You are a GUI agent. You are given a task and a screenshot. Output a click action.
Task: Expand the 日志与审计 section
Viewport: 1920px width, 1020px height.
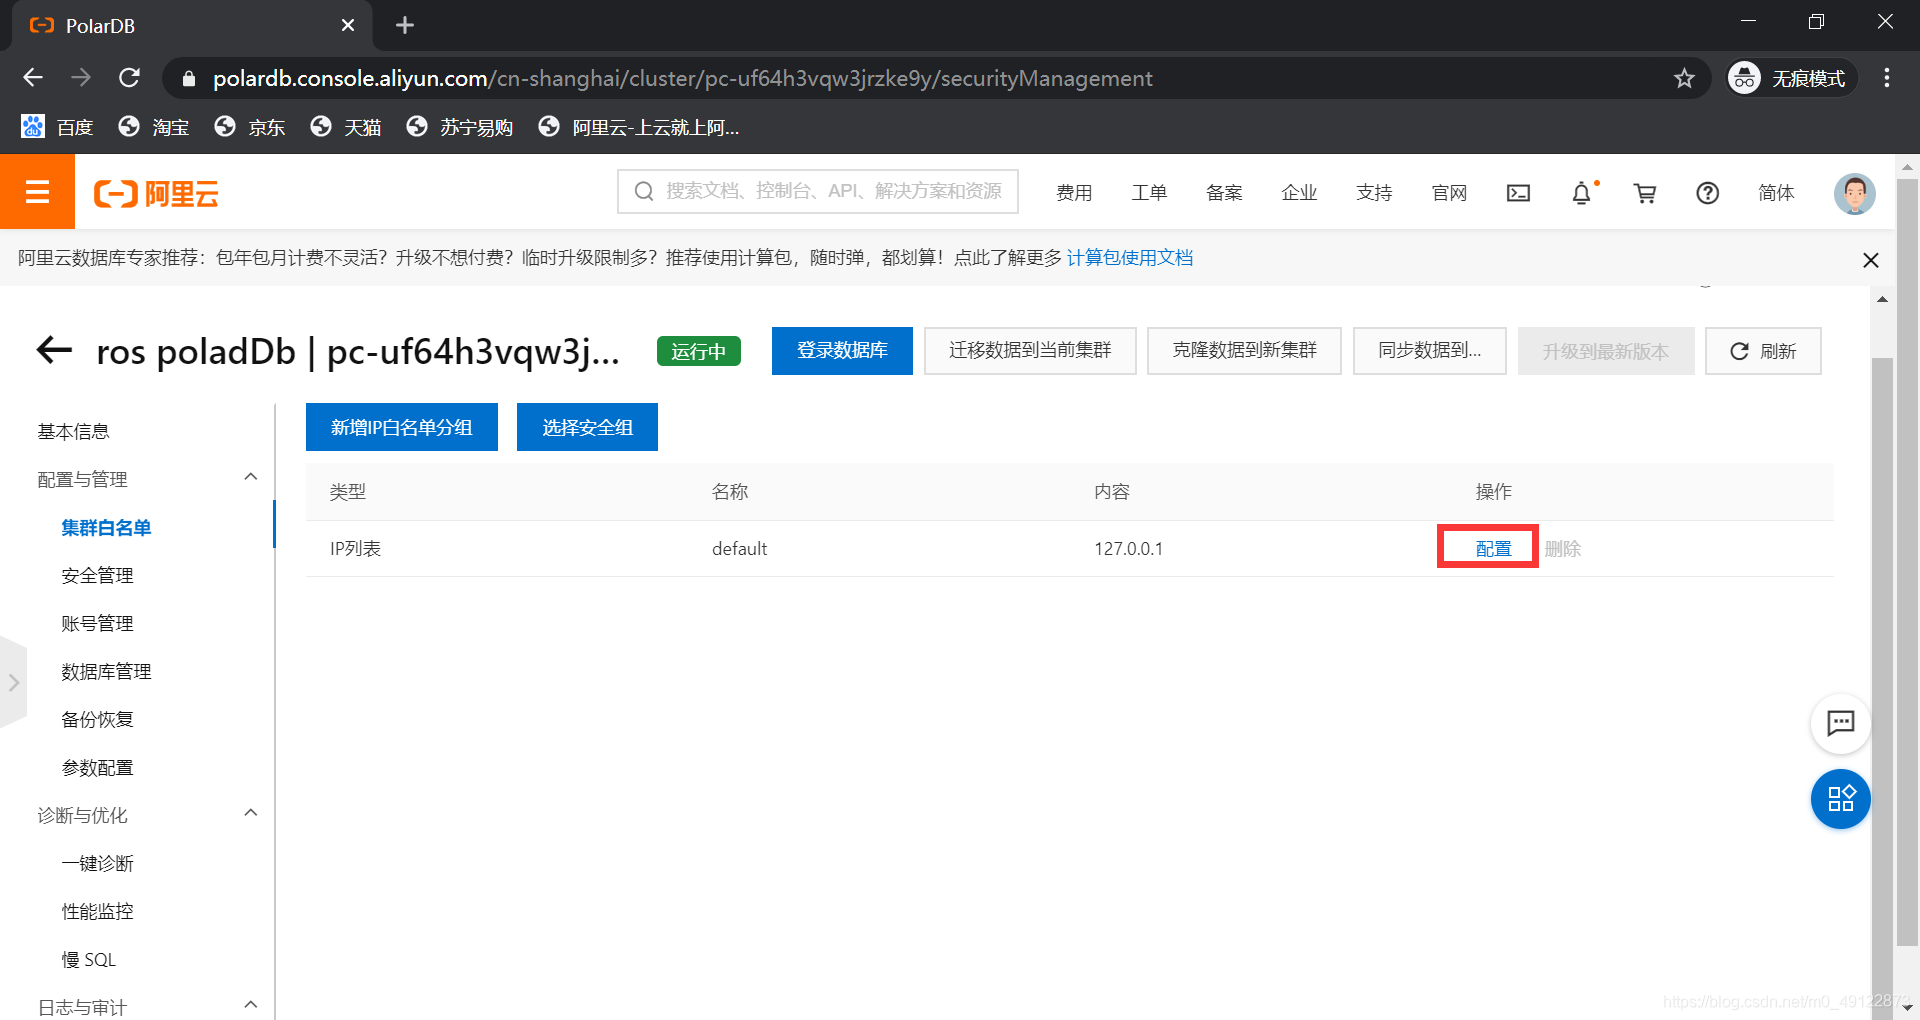click(251, 1005)
